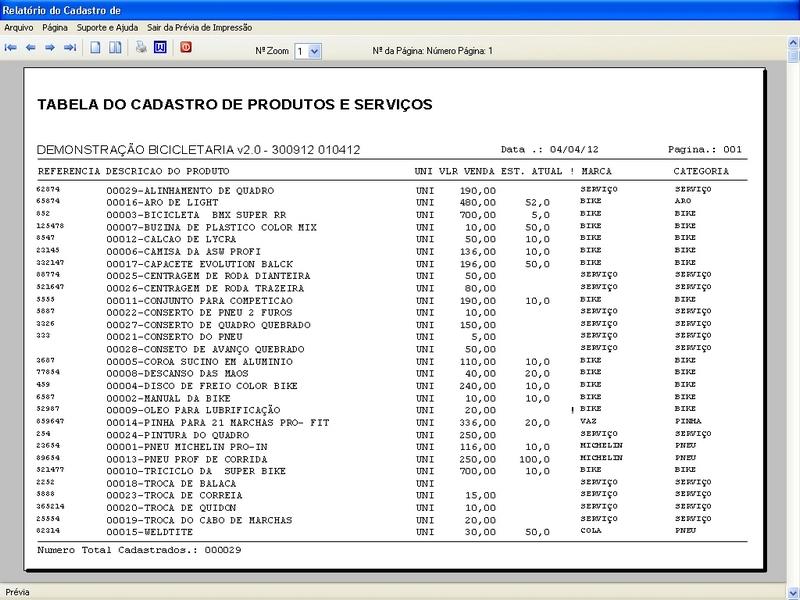
Task: Click Prévia status bar text
Action: 17,592
